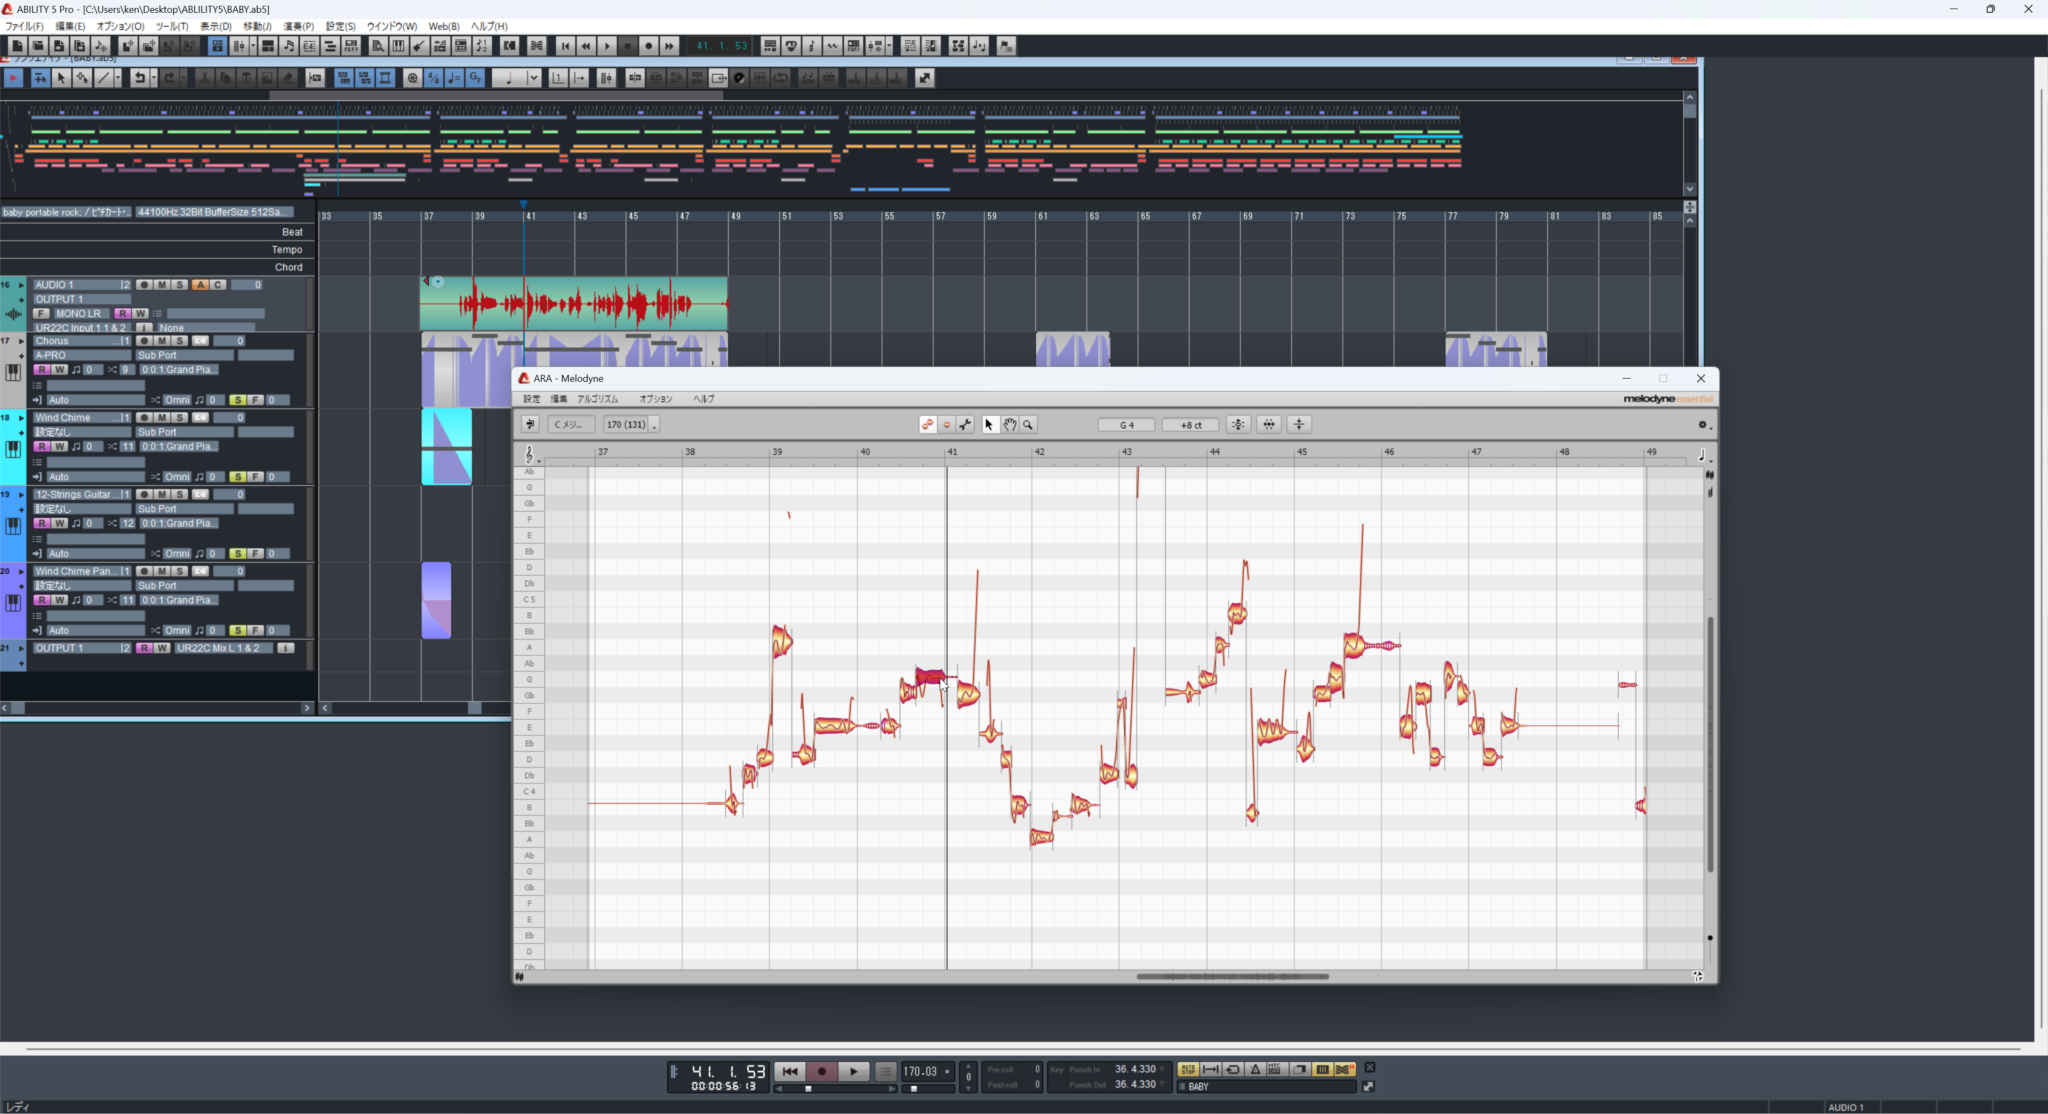Solo the Chorus track
The width and height of the screenshot is (2048, 1114).
[x=179, y=341]
